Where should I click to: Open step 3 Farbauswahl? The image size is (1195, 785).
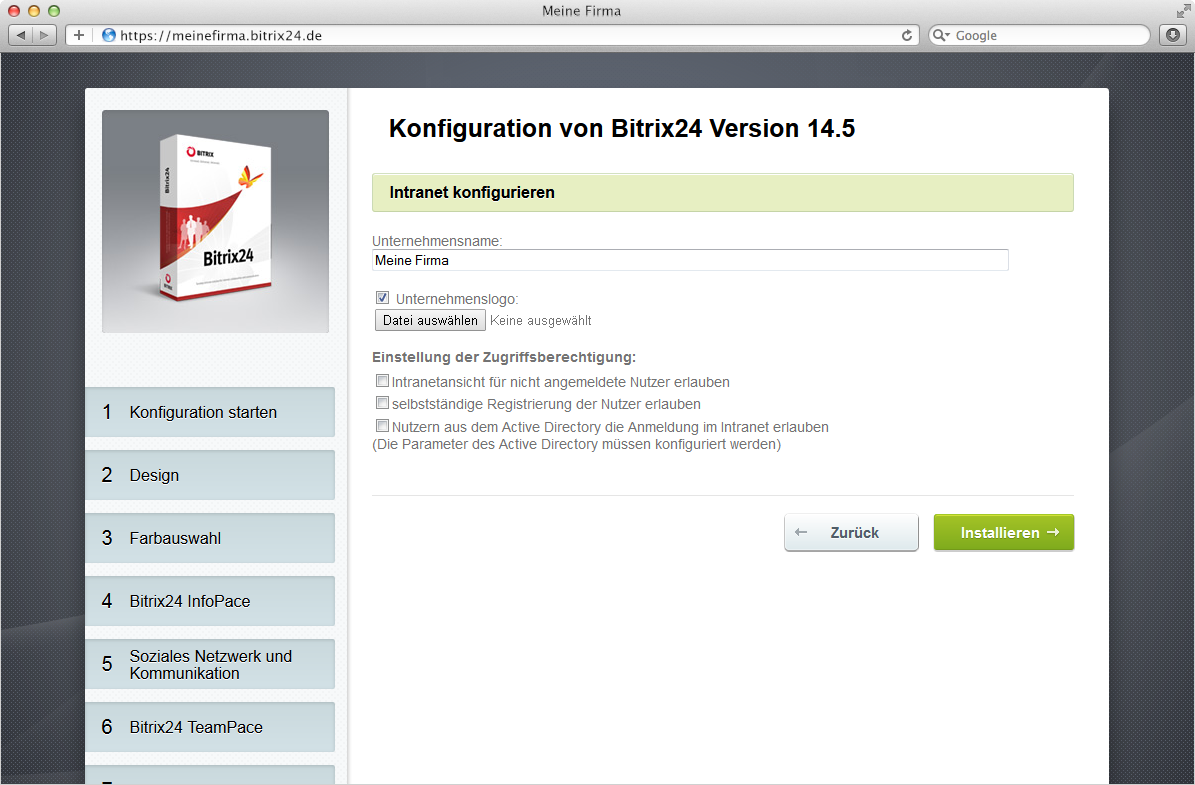tap(210, 538)
